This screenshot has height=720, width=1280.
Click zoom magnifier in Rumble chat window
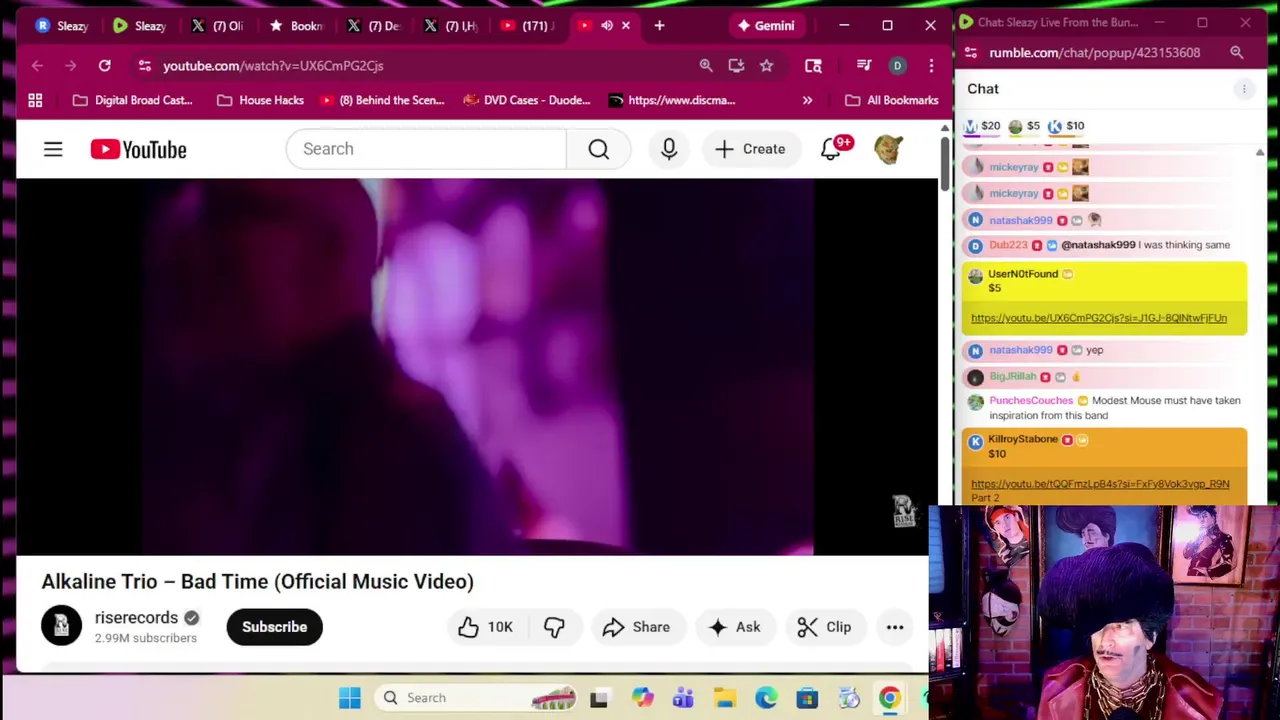[1237, 52]
